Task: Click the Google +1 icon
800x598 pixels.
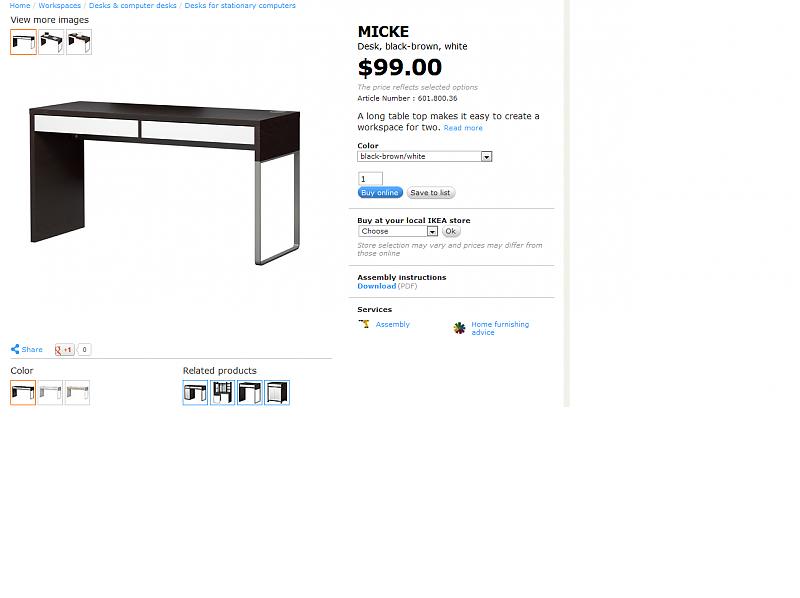Action: pyautogui.click(x=65, y=350)
